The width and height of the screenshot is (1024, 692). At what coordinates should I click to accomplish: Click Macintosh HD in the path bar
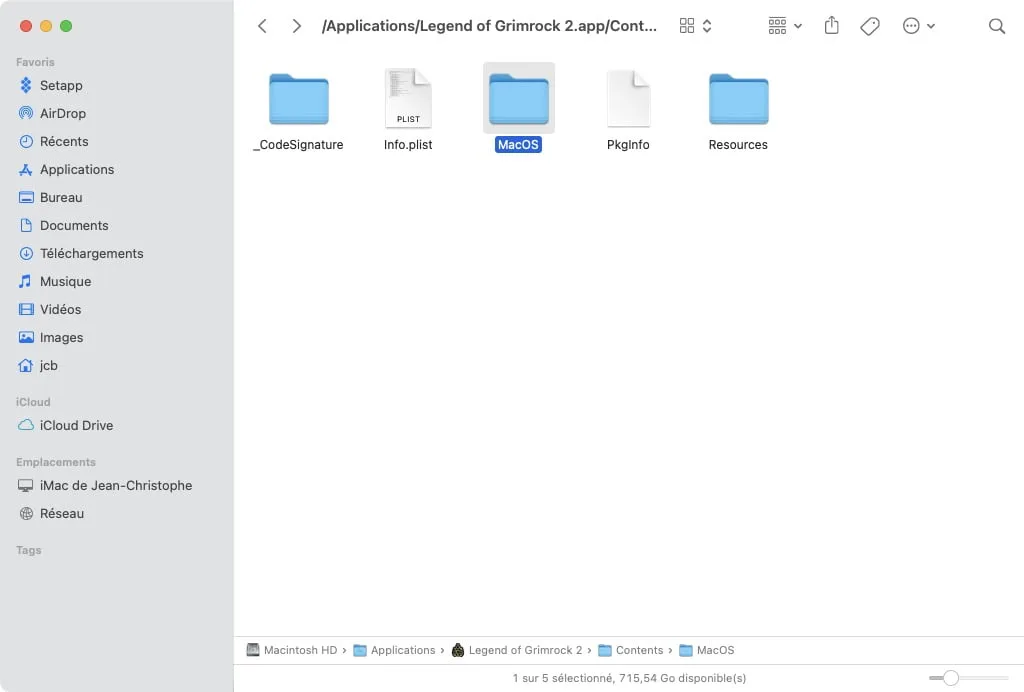click(292, 650)
